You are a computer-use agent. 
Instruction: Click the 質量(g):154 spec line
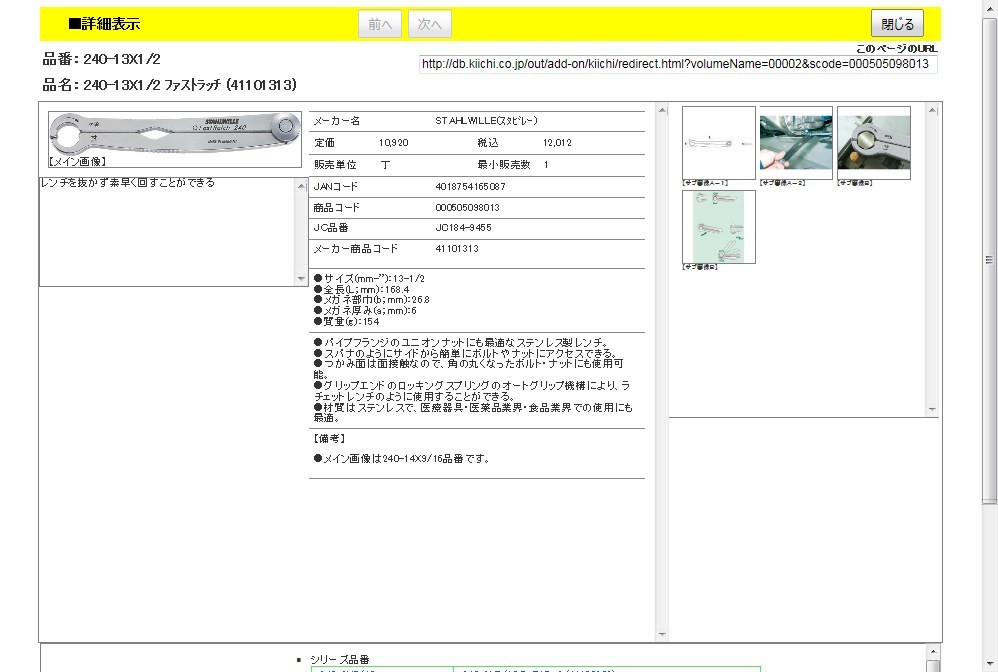[x=347, y=321]
